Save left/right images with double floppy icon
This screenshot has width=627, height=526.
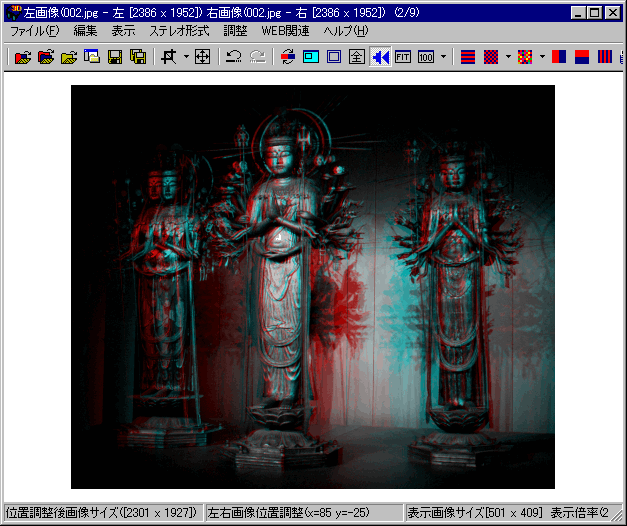(x=138, y=57)
